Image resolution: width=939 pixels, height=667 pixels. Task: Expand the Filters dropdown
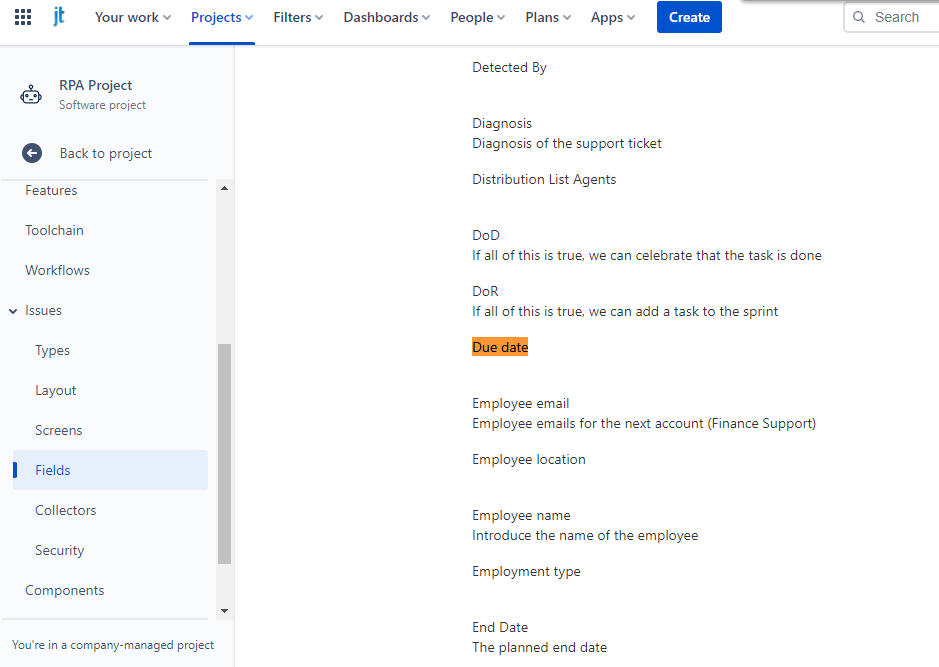click(x=298, y=17)
